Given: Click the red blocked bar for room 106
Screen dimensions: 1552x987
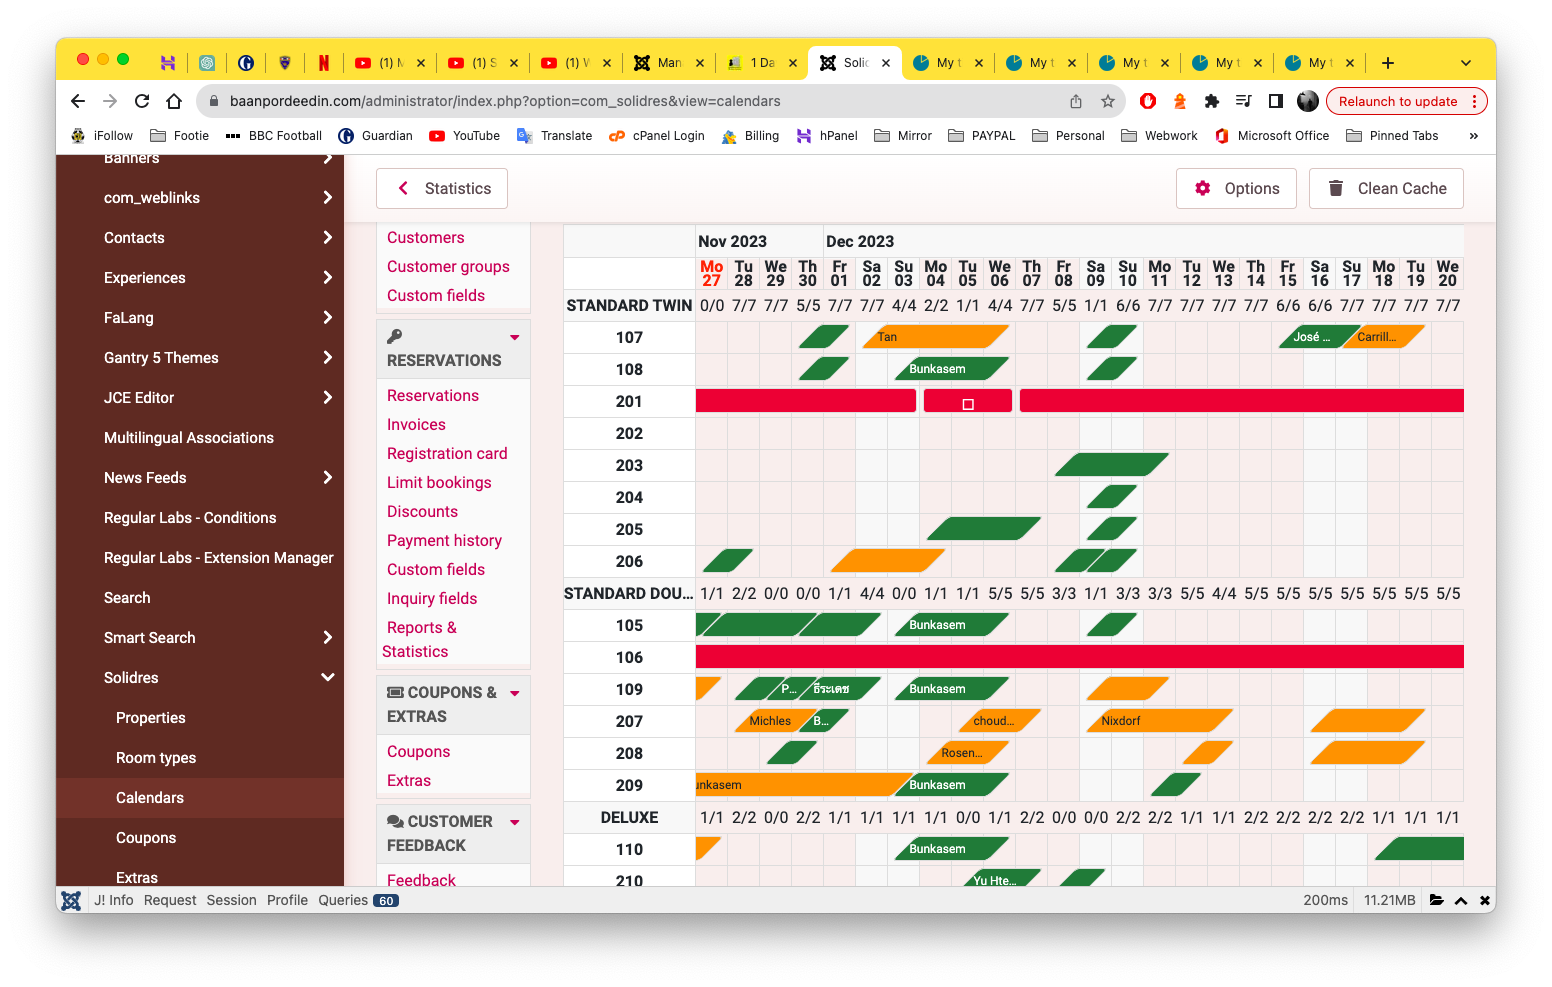Looking at the screenshot, I should [1079, 657].
